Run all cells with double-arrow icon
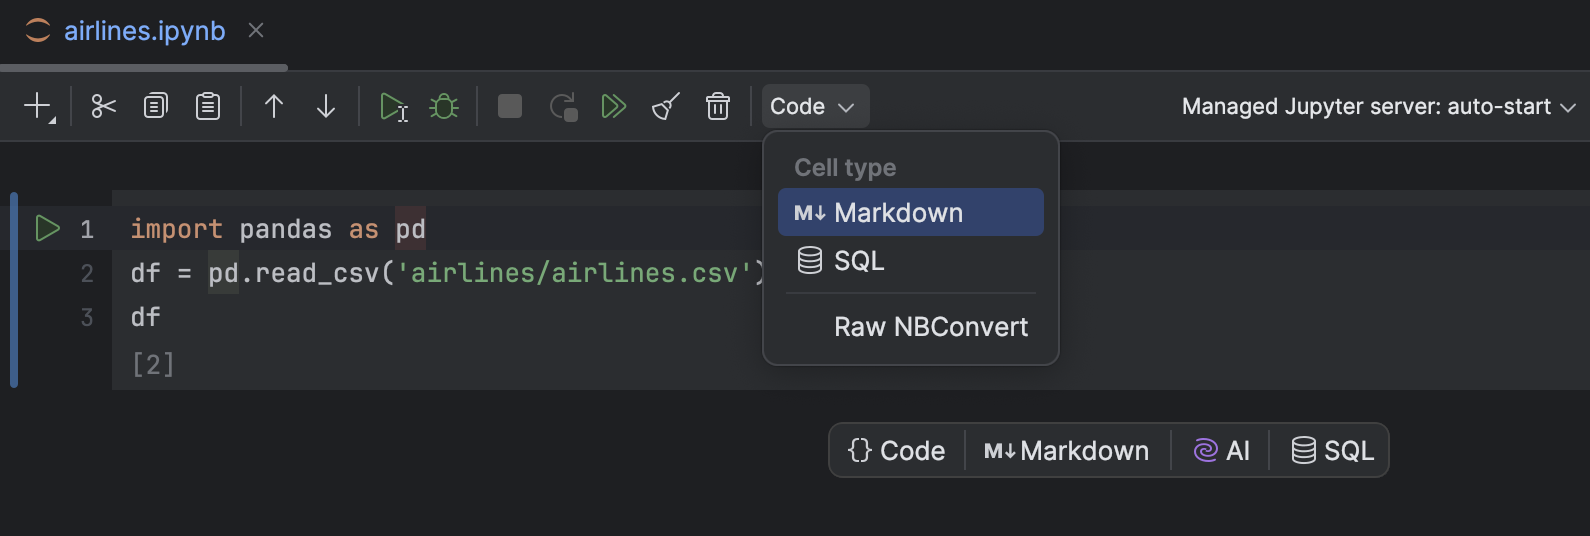The image size is (1590, 536). 614,106
